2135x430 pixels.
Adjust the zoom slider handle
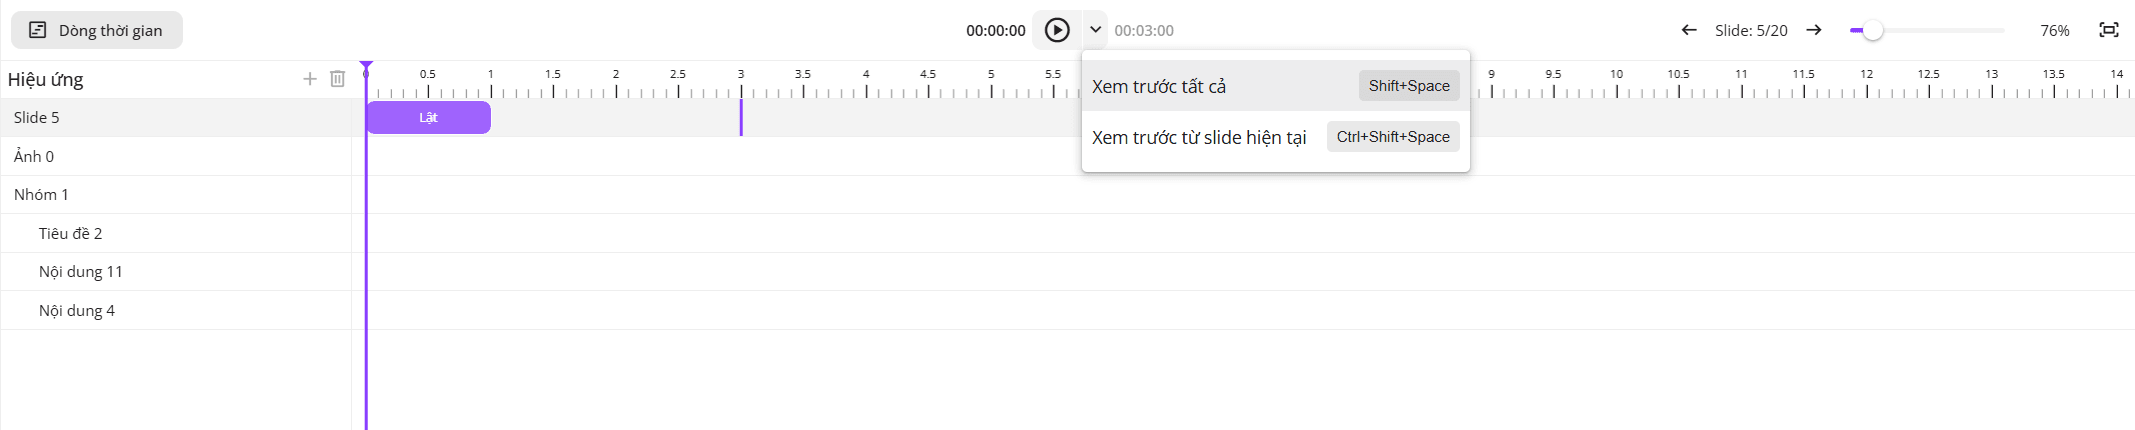1873,30
